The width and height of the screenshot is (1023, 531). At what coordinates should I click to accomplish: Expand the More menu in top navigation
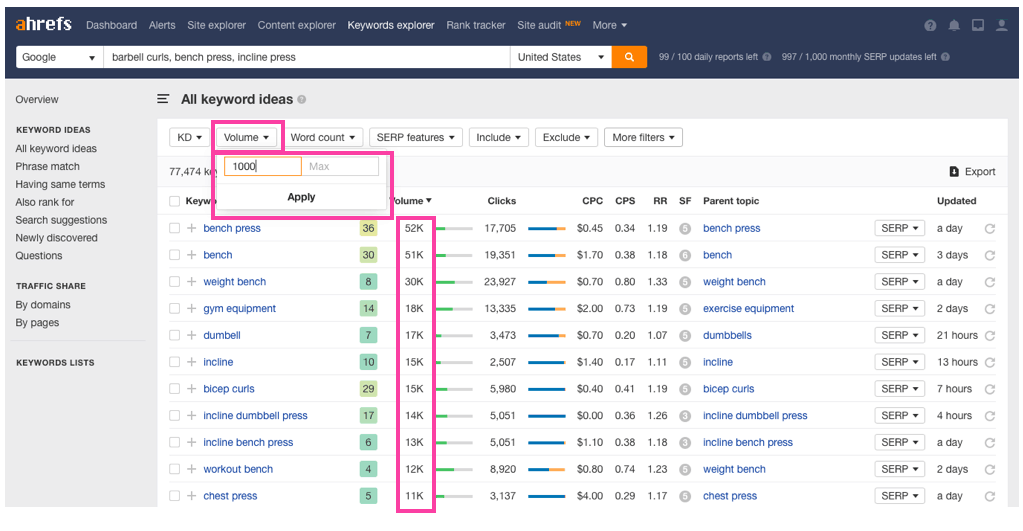coord(609,25)
